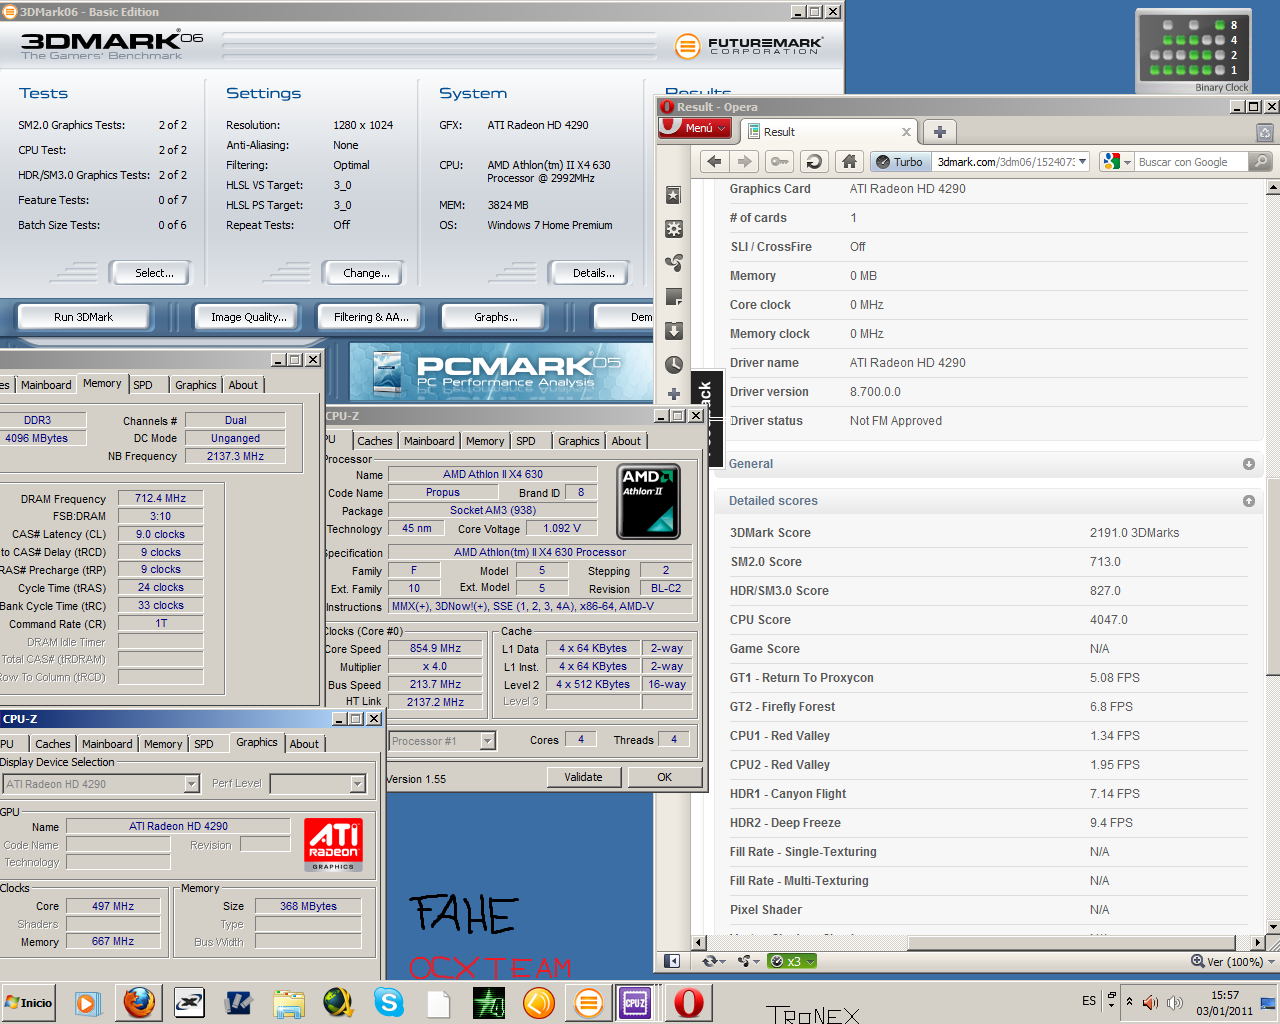Close the Result tab
The image size is (1280, 1024).
click(x=906, y=132)
